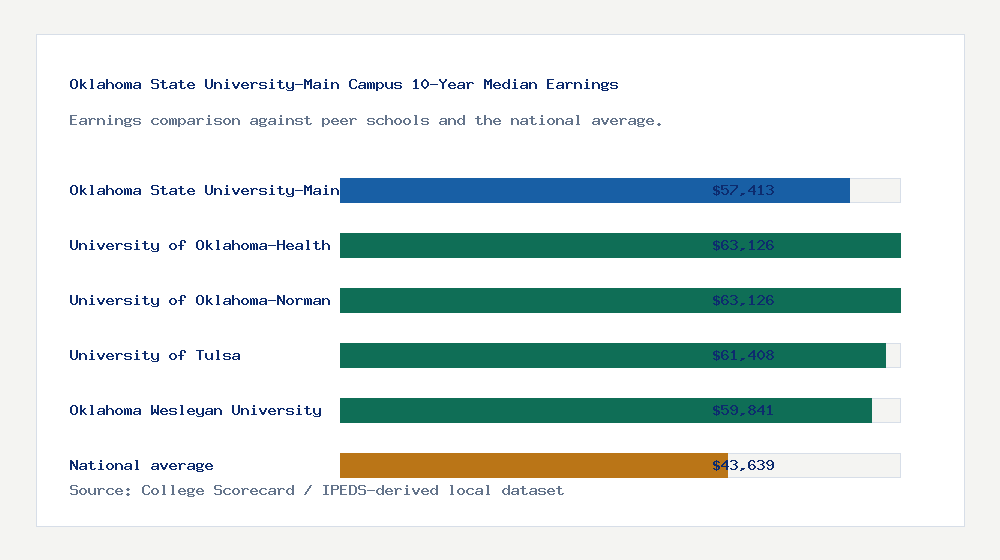This screenshot has height=560, width=1000.
Task: Select the 'University of Oklahoma-Norman' label
Action: pos(200,300)
